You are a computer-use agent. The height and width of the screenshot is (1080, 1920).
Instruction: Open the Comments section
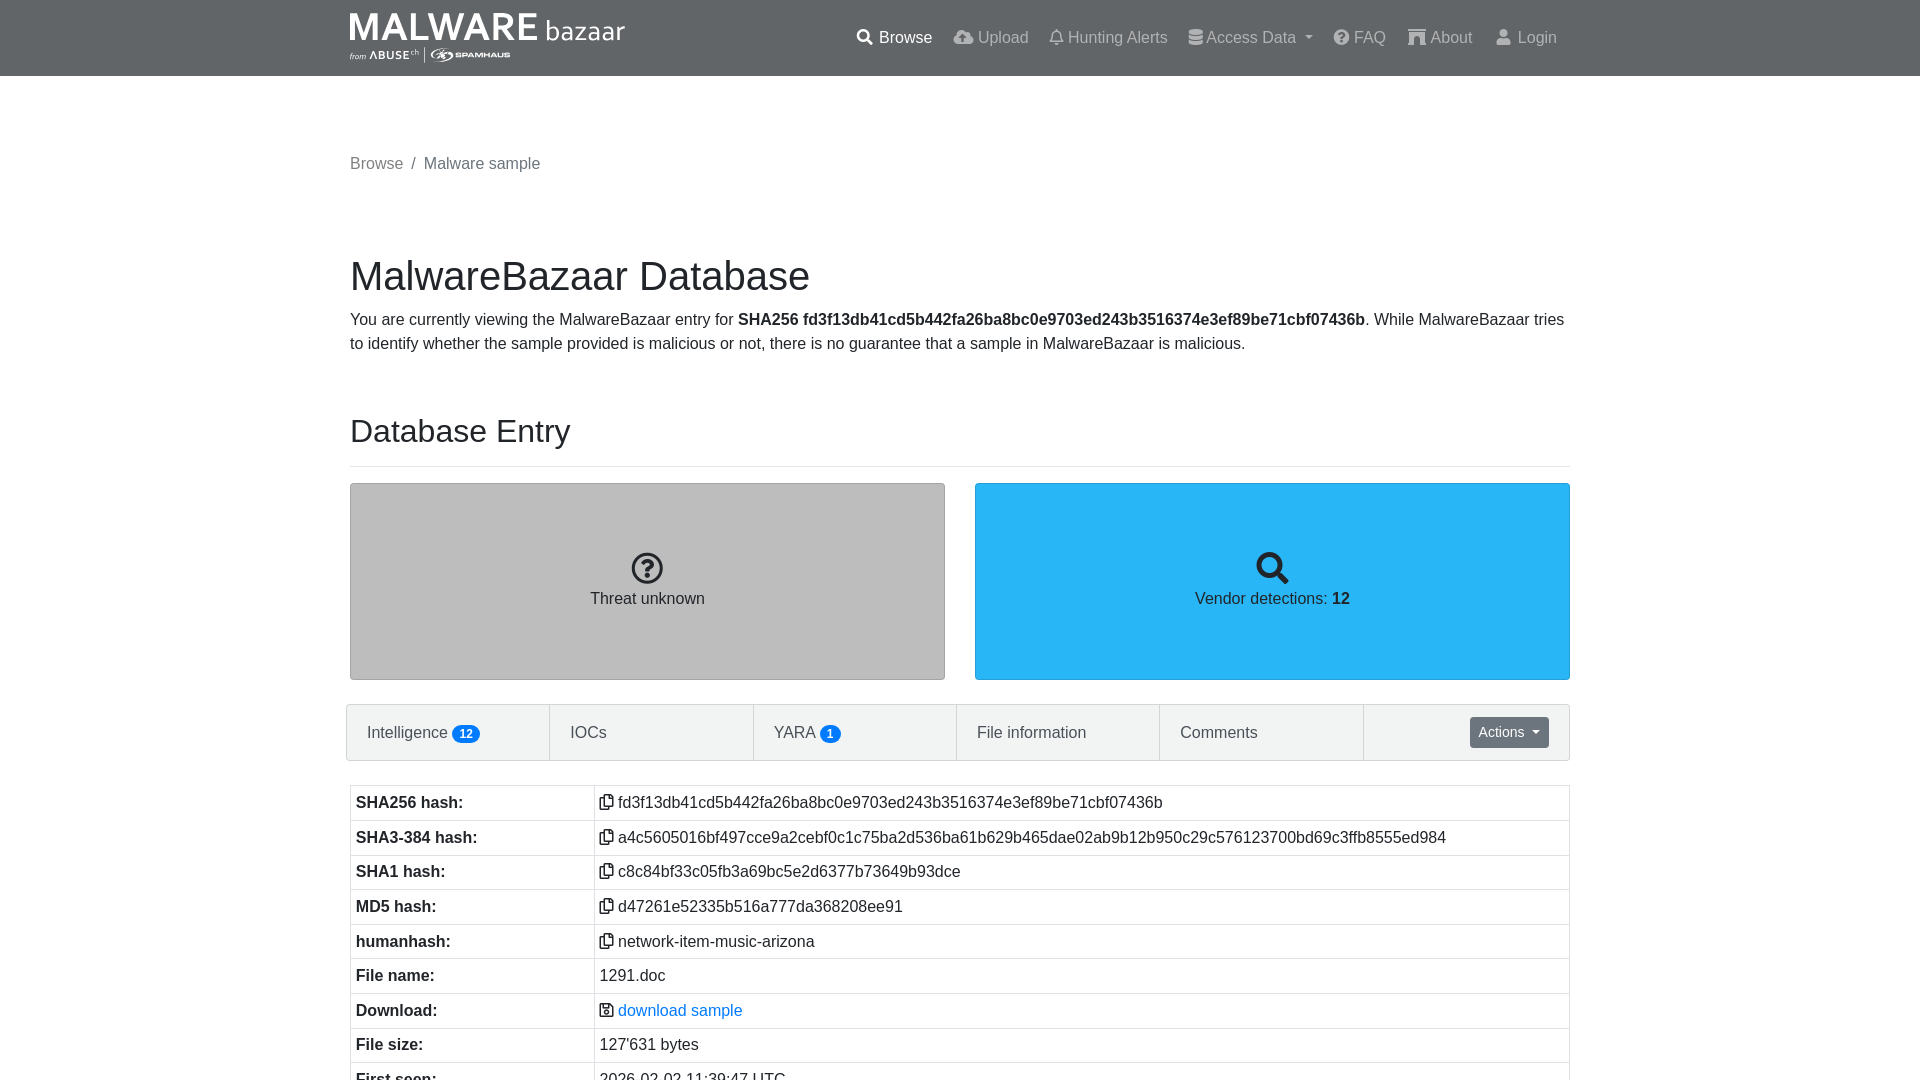click(1218, 732)
